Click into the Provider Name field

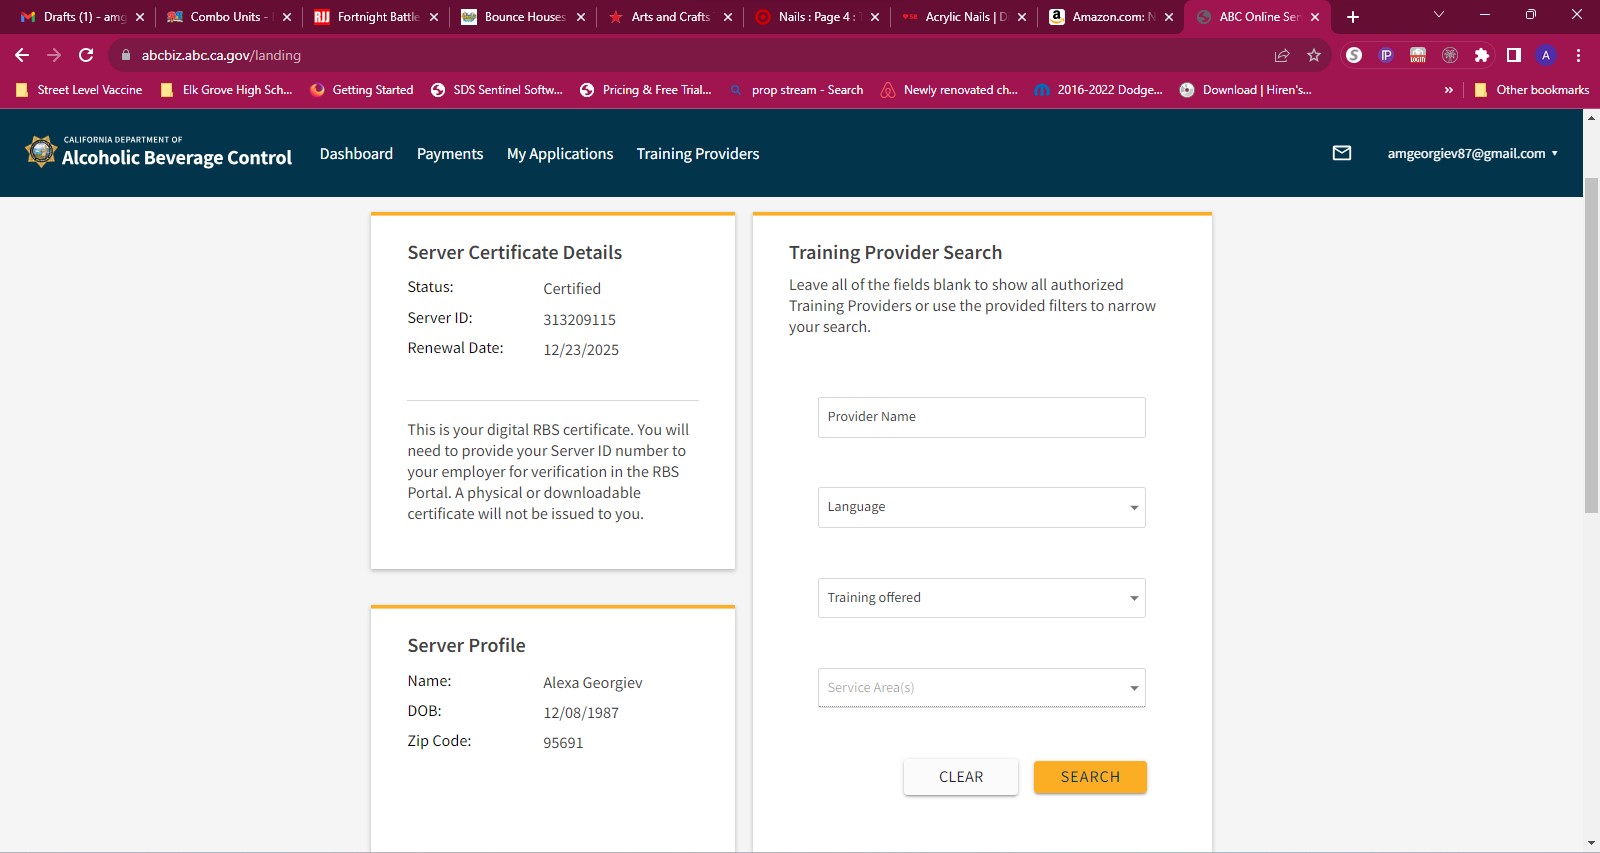coord(981,417)
